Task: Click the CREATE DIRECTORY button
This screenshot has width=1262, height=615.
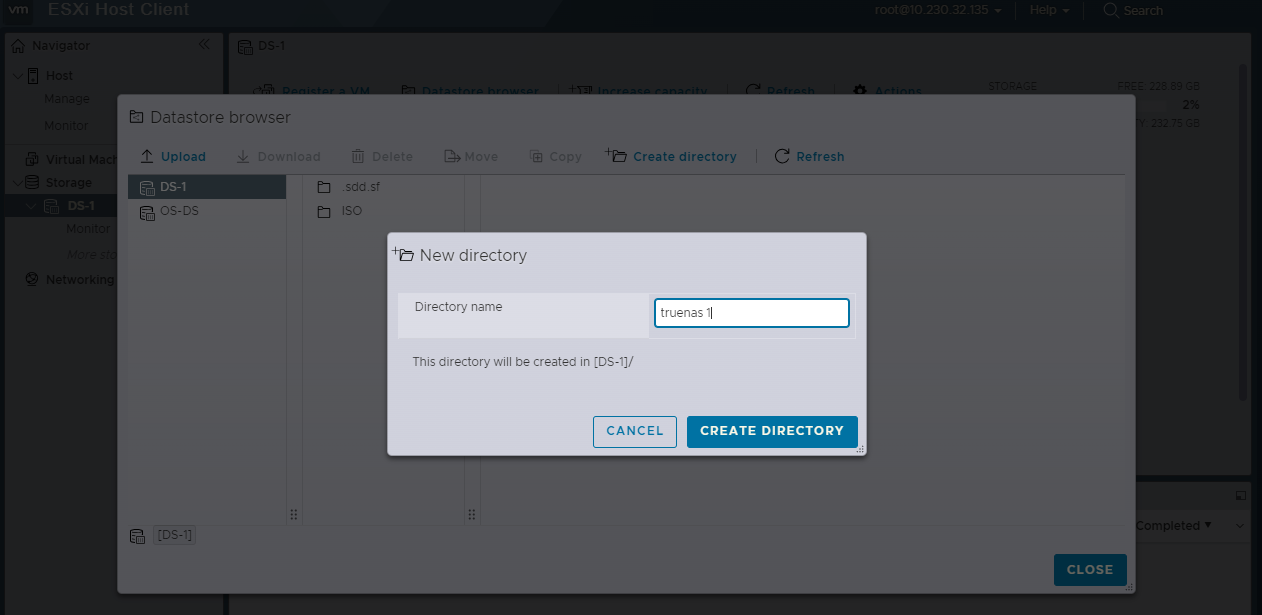Action: [x=771, y=431]
